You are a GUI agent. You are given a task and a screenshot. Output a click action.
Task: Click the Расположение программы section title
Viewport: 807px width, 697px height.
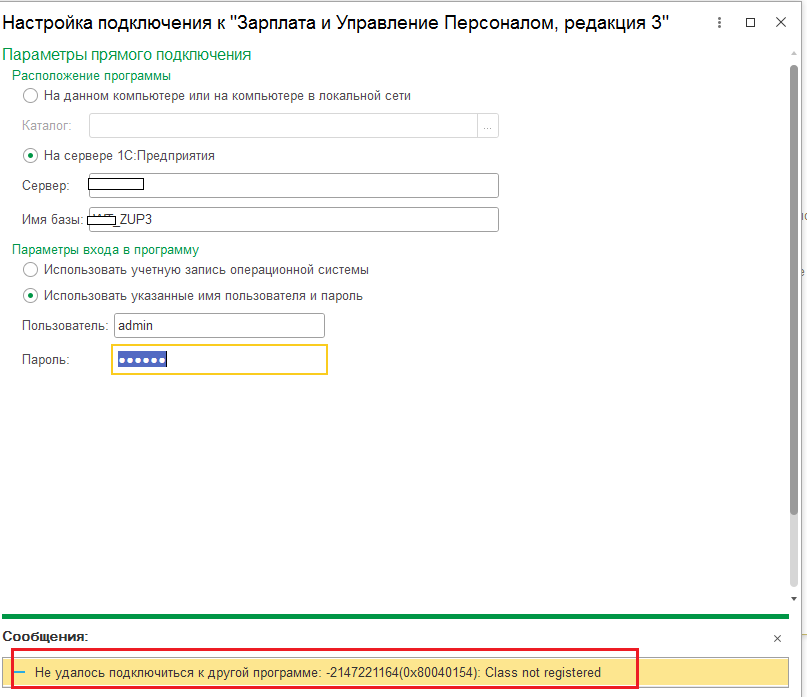point(92,76)
